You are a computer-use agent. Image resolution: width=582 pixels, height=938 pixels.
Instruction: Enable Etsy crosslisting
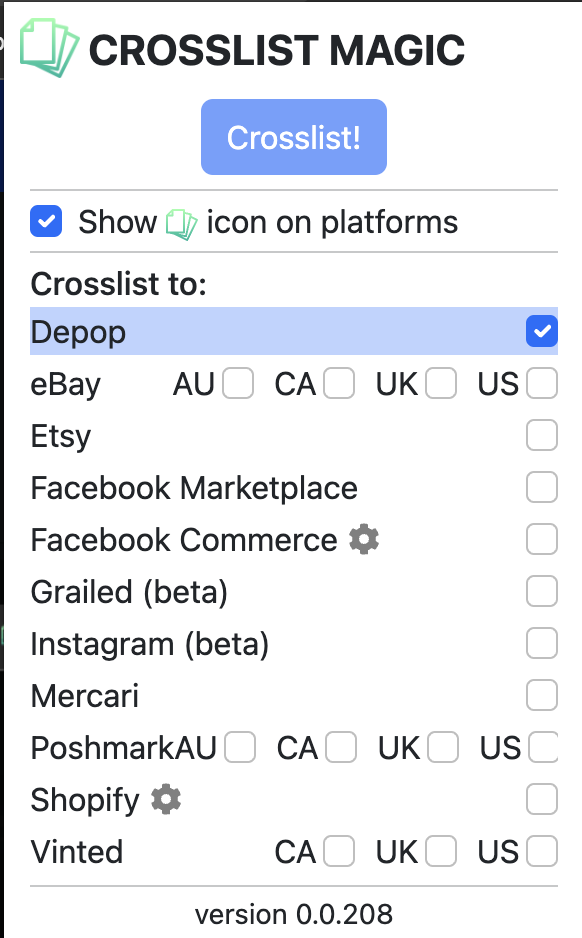[x=541, y=435]
